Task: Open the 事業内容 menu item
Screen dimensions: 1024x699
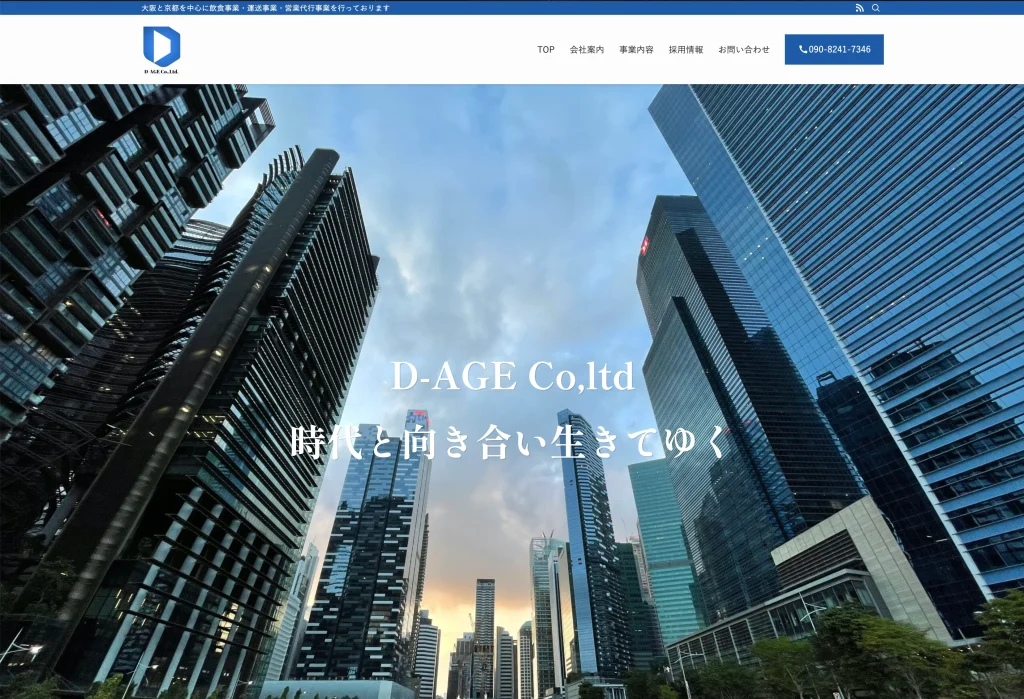Action: pos(636,50)
